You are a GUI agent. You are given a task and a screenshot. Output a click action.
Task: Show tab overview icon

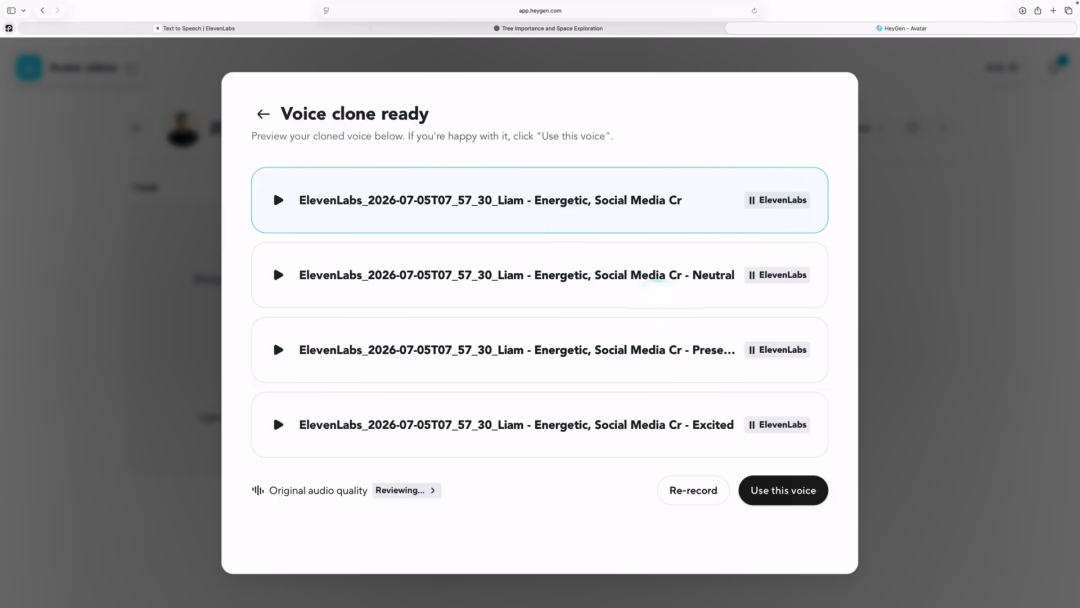point(1068,10)
